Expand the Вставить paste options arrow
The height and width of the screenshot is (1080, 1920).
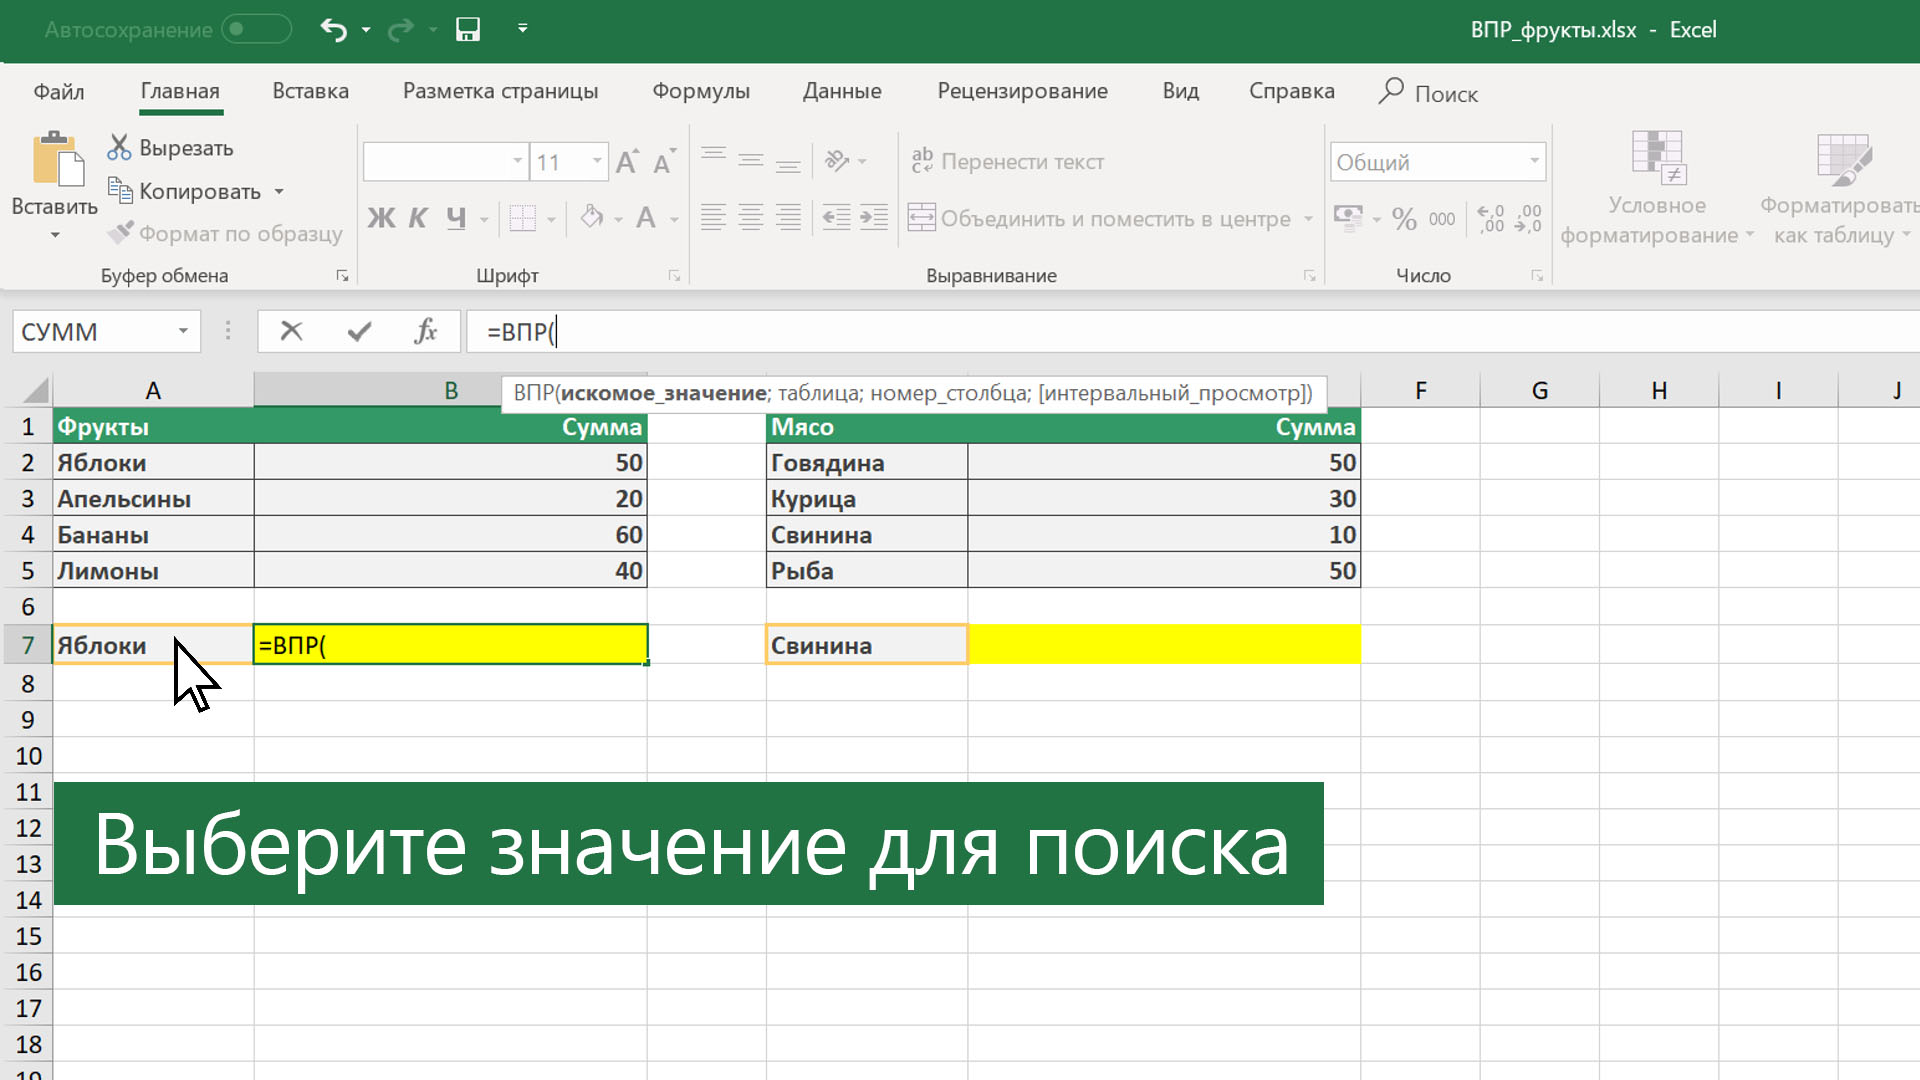pos(55,235)
